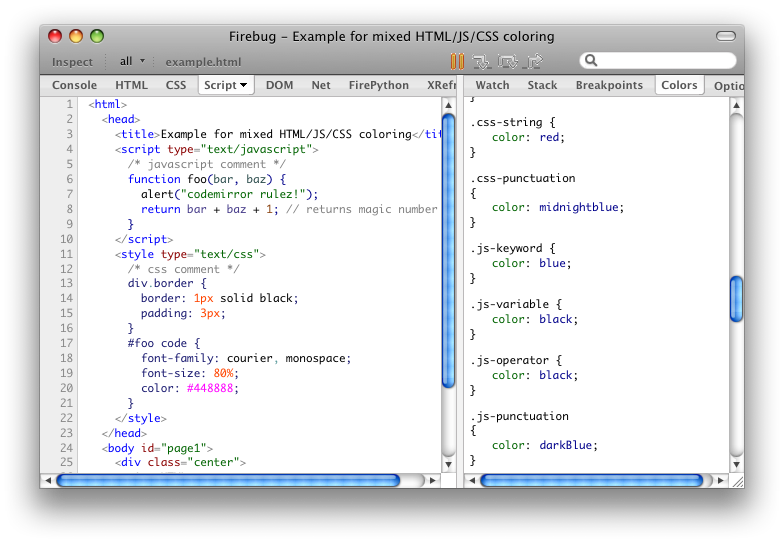This screenshot has width=784, height=543.
Task: Click the Colors pane scroll down arrow
Action: 736,464
